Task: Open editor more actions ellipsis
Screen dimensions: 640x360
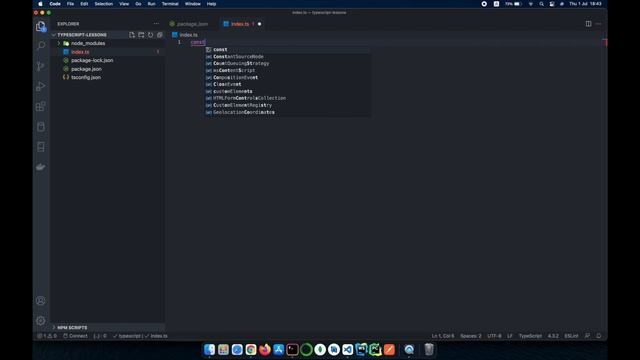Action: click(x=599, y=24)
